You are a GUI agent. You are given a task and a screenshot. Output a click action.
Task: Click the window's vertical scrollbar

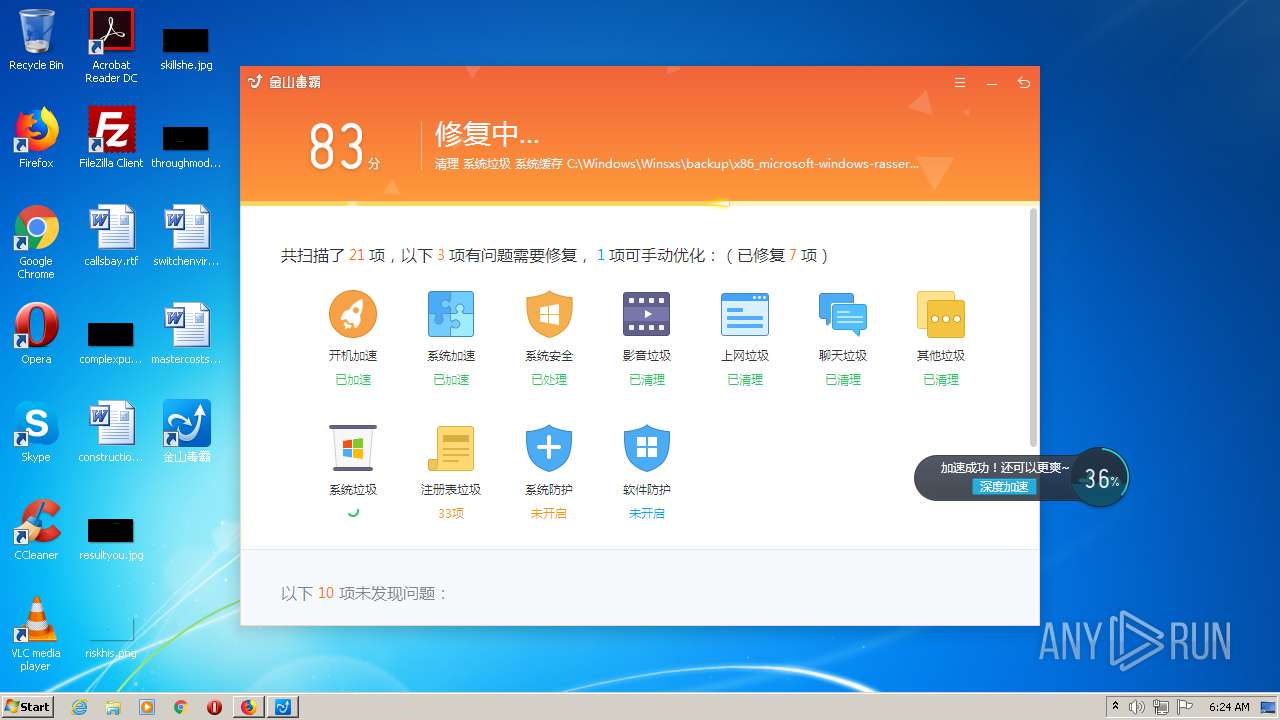coord(1033,327)
